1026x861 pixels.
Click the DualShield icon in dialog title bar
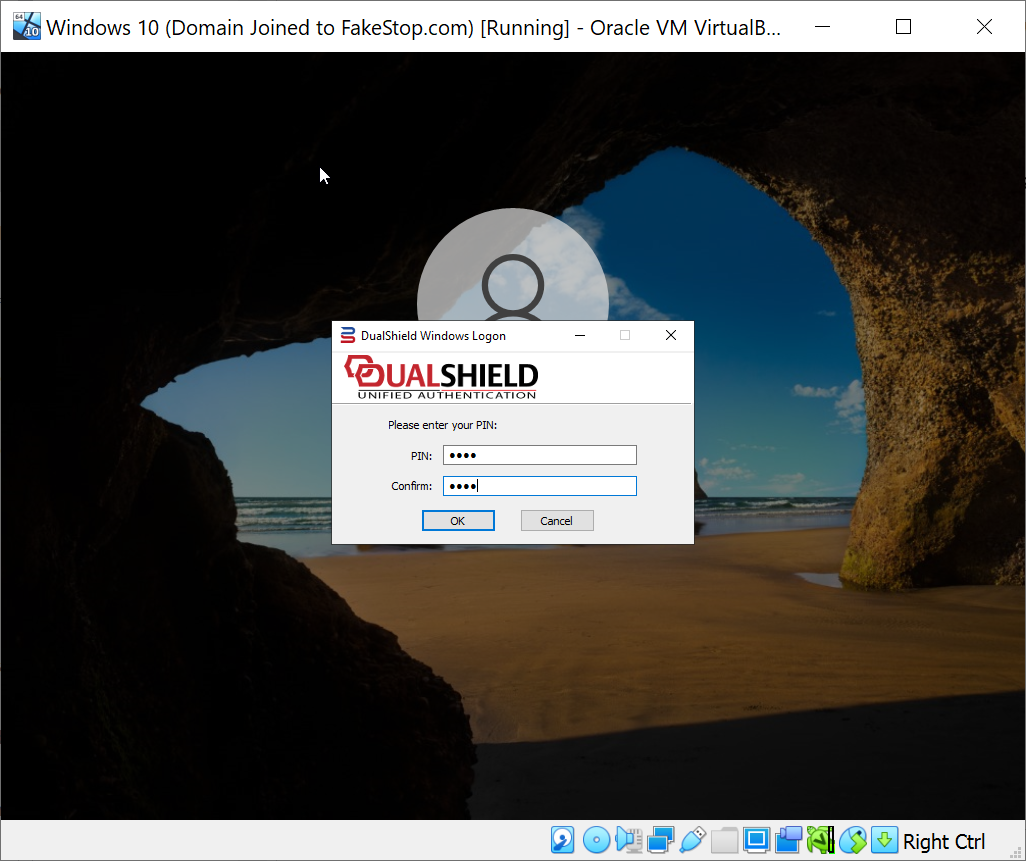(347, 336)
